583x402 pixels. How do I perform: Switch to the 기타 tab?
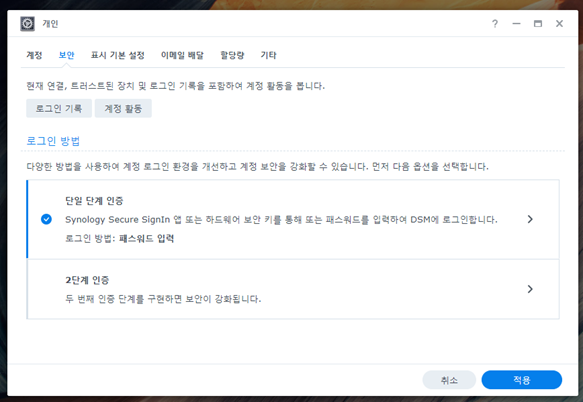coord(268,55)
